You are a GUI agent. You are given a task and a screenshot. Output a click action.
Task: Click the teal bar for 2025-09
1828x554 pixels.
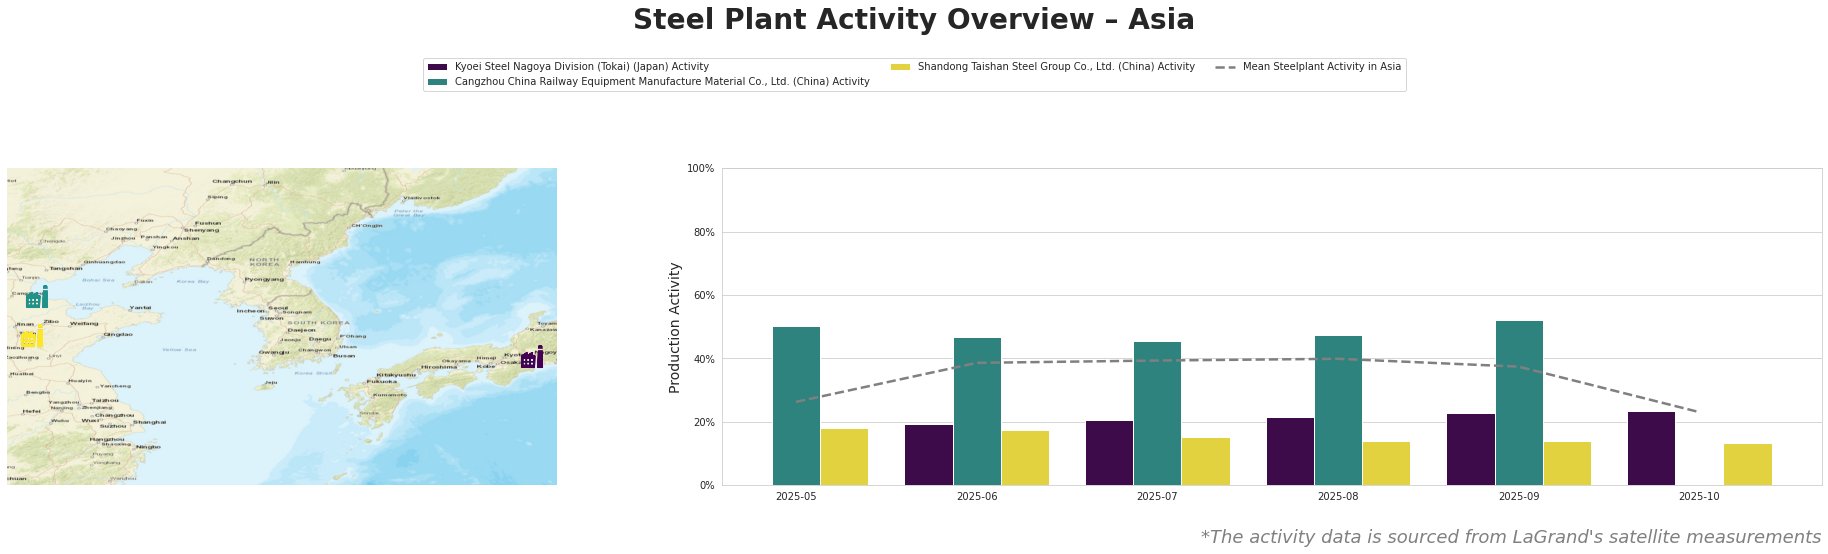click(1519, 402)
